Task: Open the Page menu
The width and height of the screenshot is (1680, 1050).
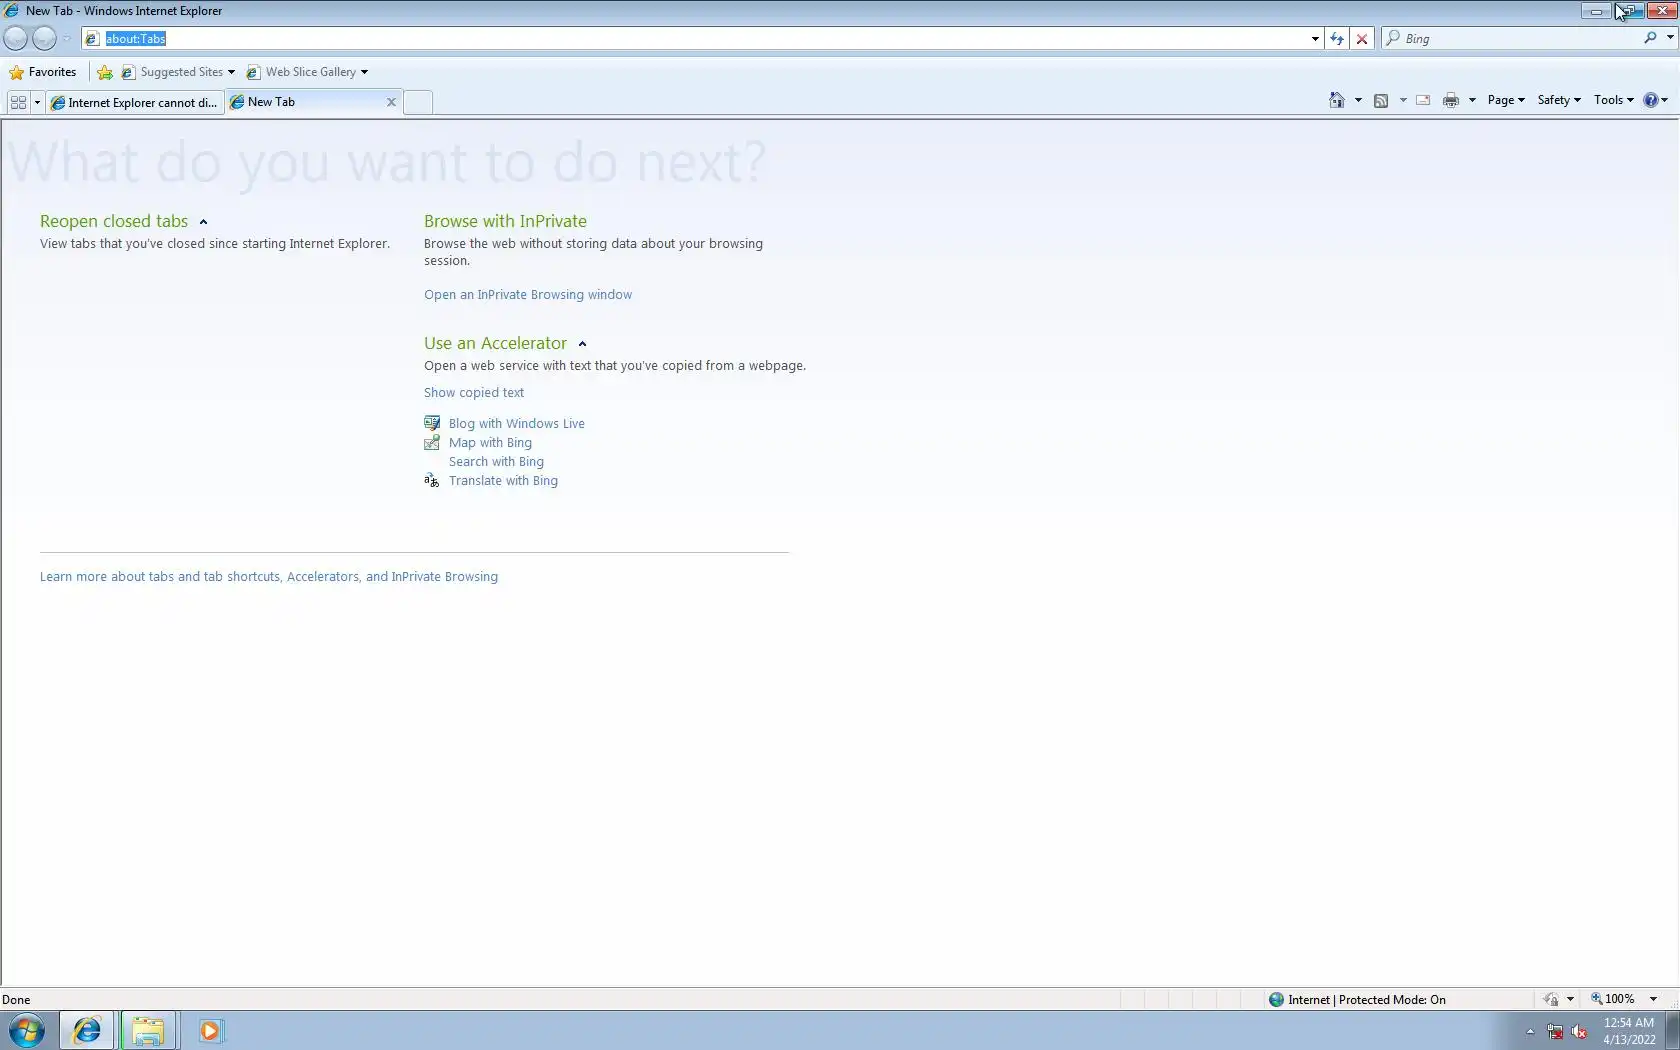Action: pyautogui.click(x=1505, y=100)
